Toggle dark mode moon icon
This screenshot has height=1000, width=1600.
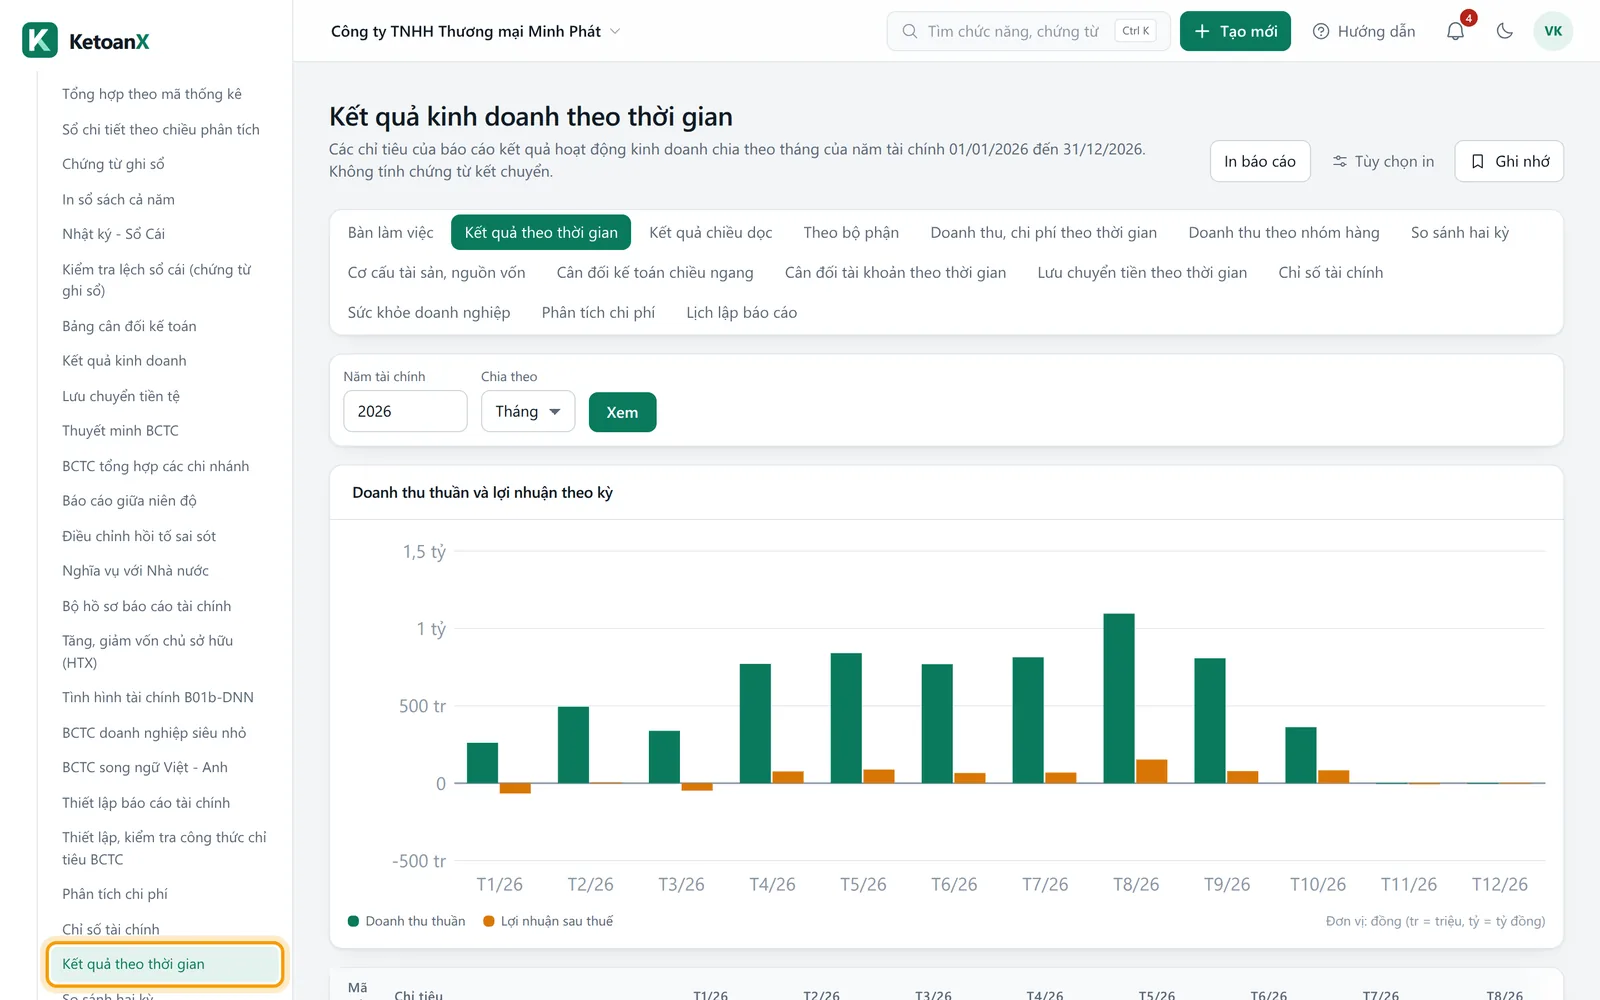click(1504, 31)
